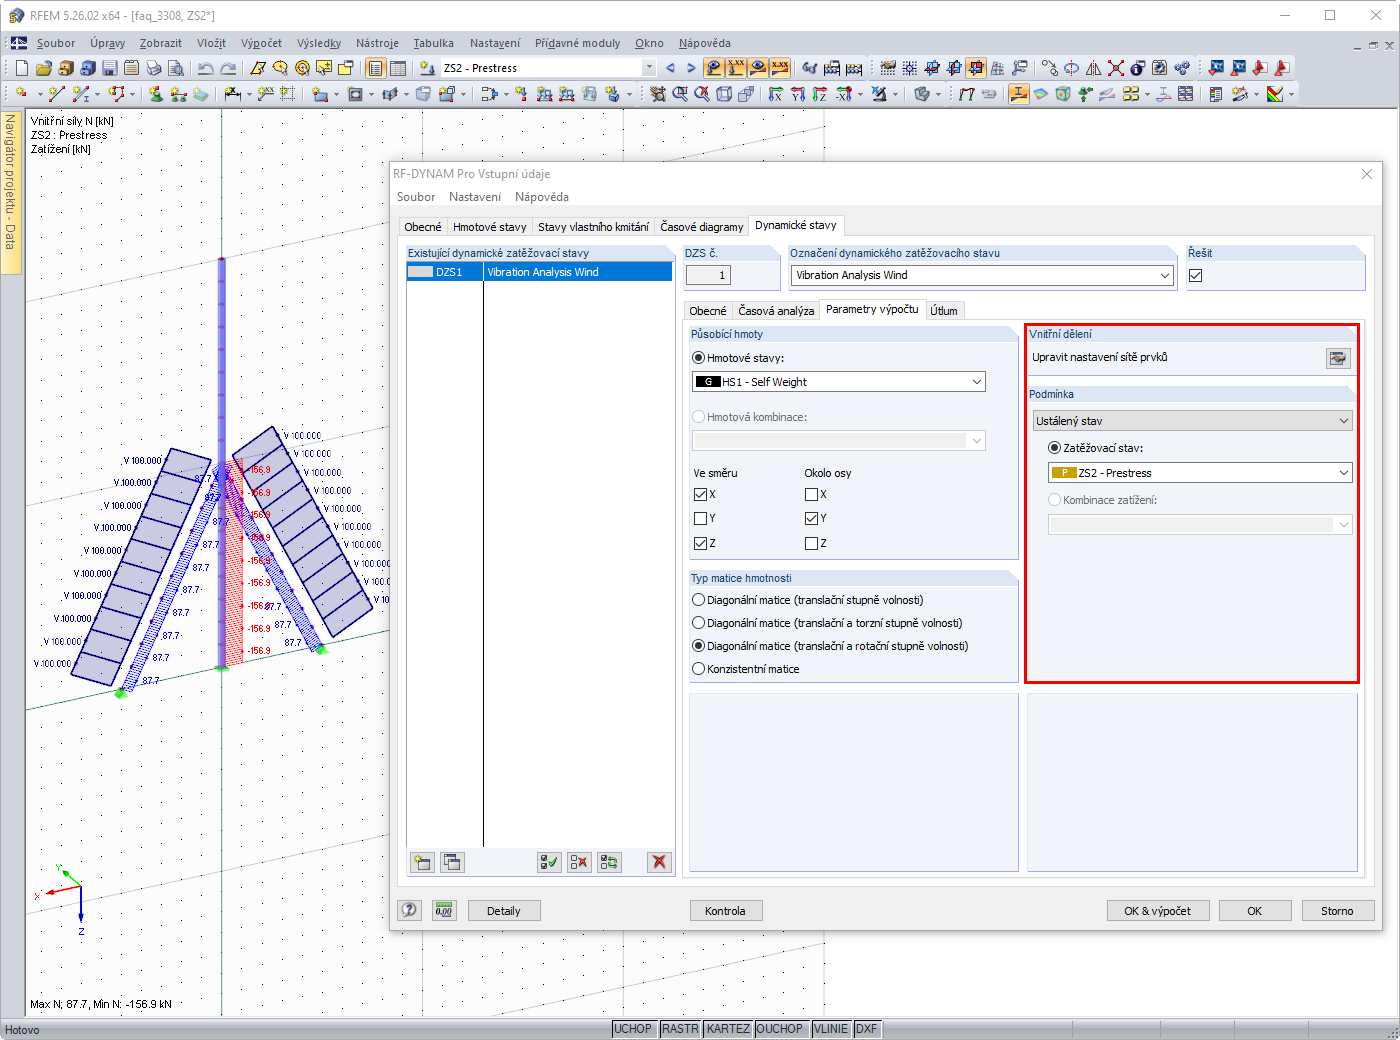Click the OK button

1254,911
